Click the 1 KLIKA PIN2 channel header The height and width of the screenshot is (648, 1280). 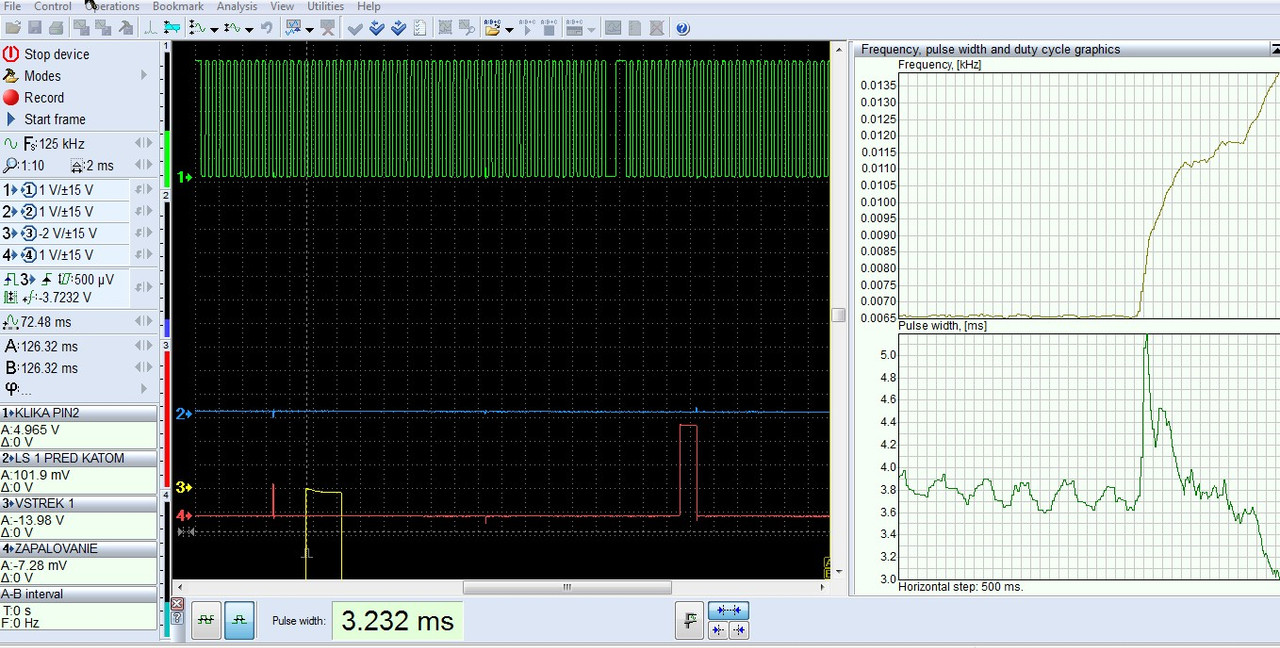tap(78, 413)
